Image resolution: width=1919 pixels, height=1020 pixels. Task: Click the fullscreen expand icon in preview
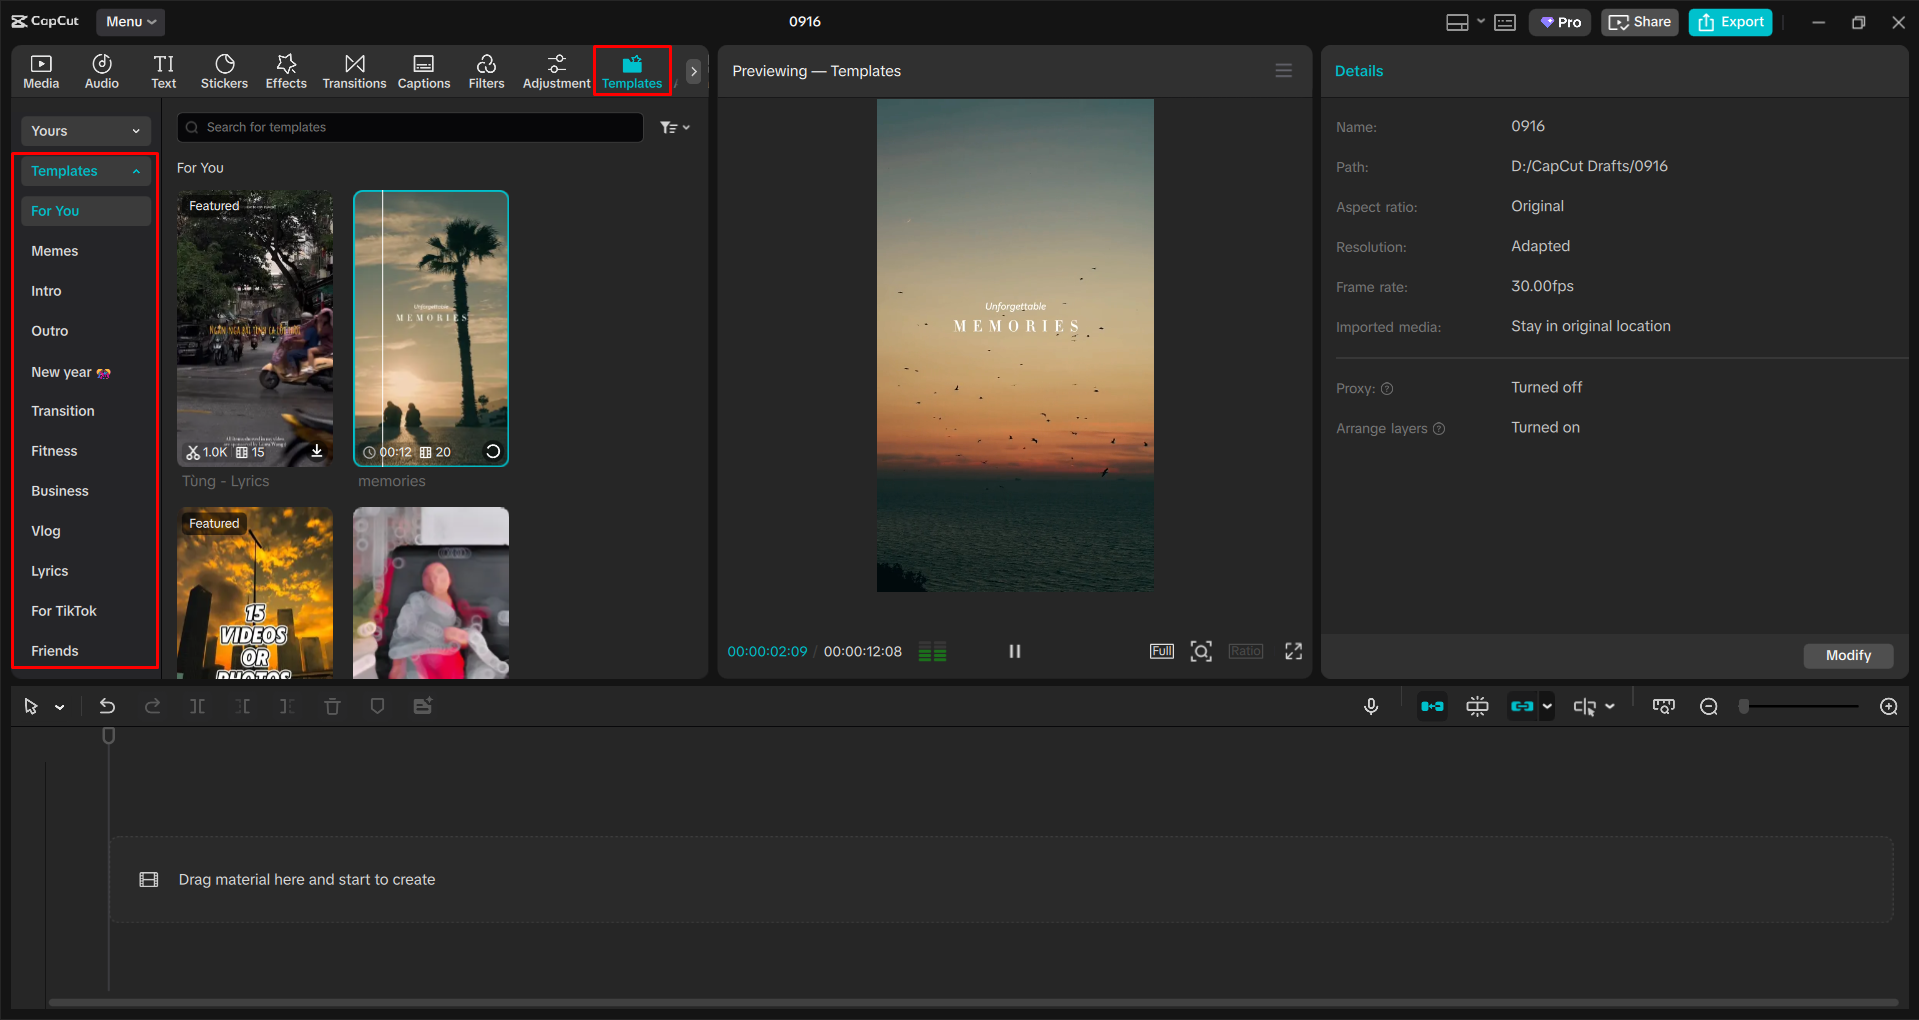click(1293, 651)
